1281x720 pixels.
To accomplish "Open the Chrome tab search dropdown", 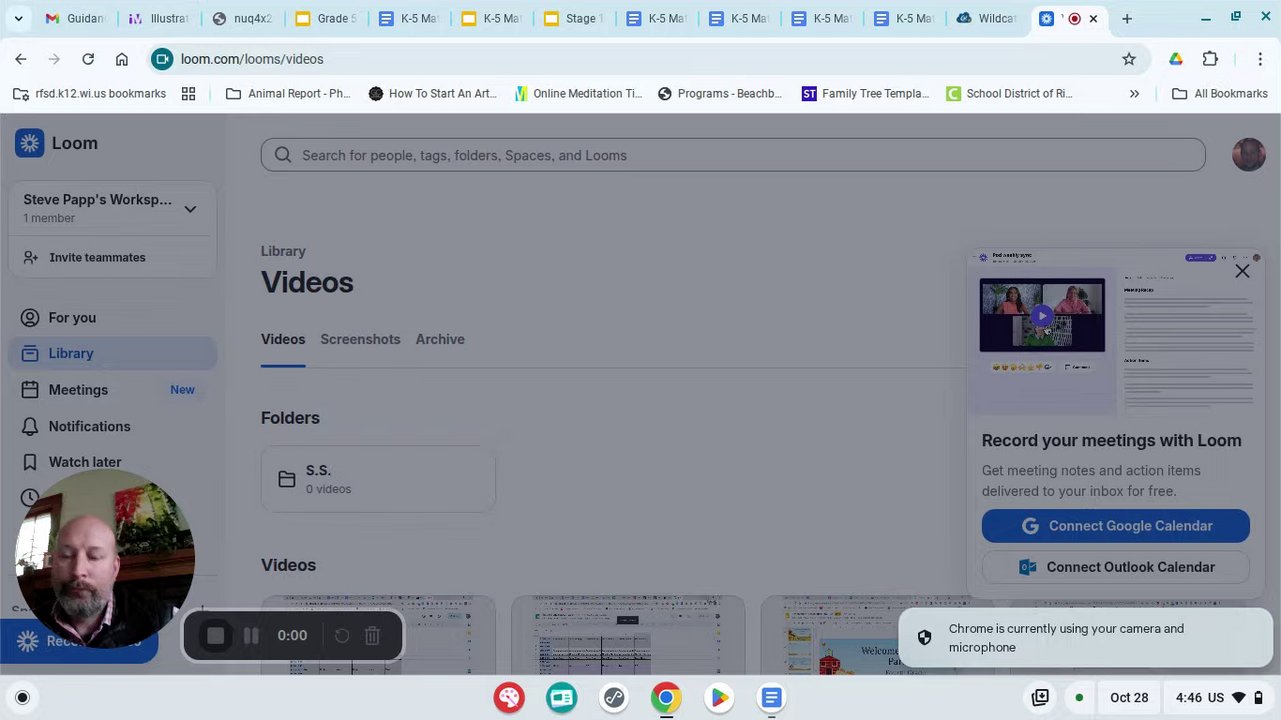I will (18, 19).
